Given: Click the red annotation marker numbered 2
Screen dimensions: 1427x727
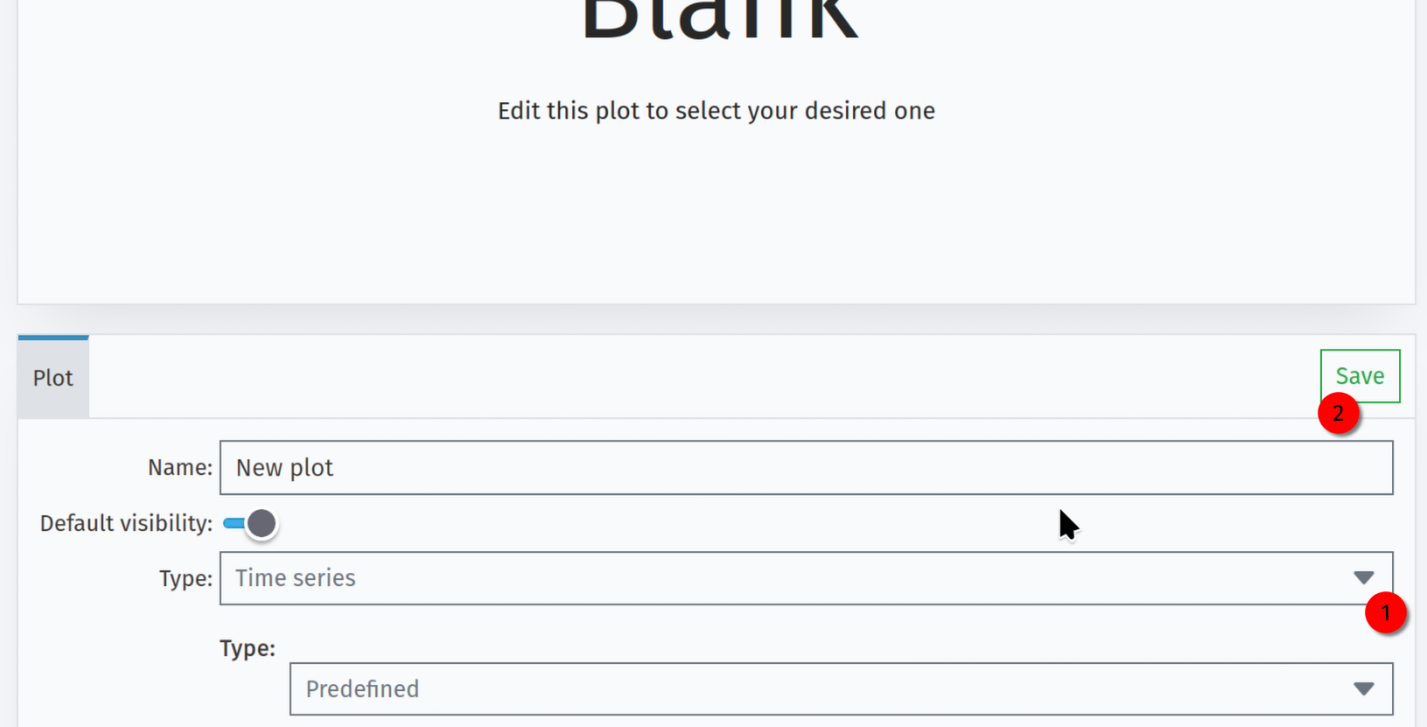Looking at the screenshot, I should [1338, 414].
